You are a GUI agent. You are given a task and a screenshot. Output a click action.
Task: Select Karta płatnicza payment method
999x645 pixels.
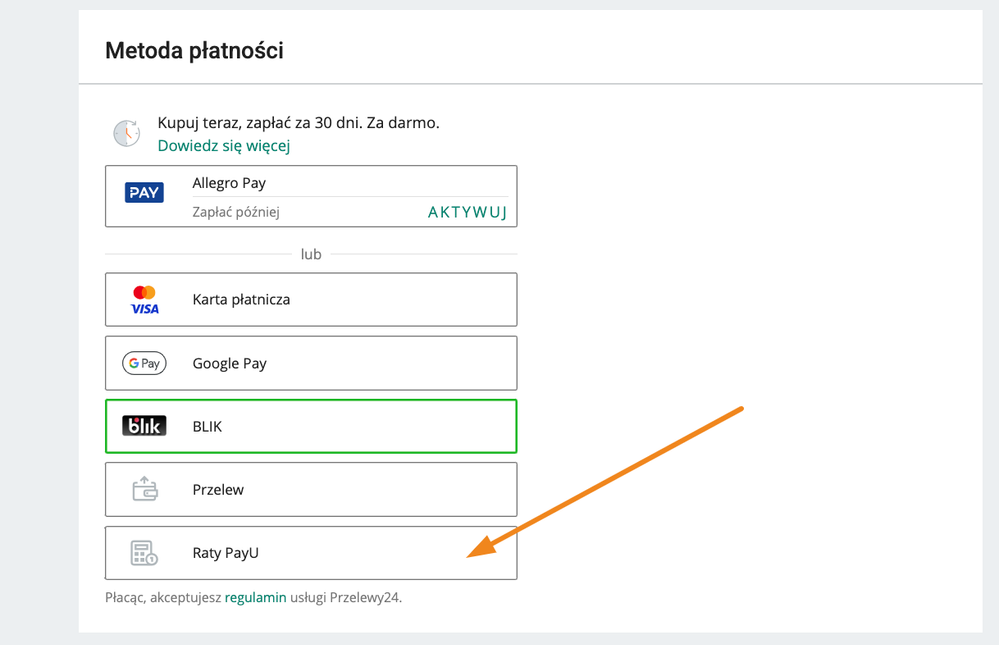pos(241,300)
